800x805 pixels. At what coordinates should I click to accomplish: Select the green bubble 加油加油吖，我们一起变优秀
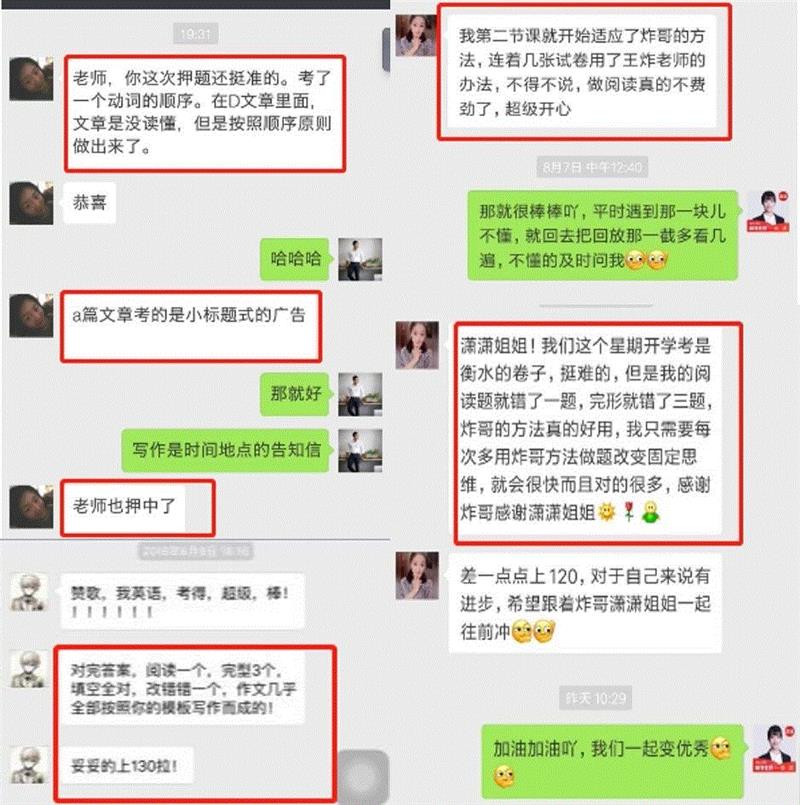tap(612, 762)
